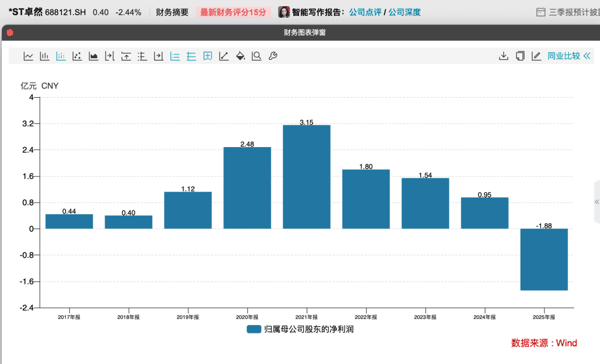Toggle the blue horizontal gridlines icon
Image resolution: width=600 pixels, height=364 pixels.
[191, 56]
